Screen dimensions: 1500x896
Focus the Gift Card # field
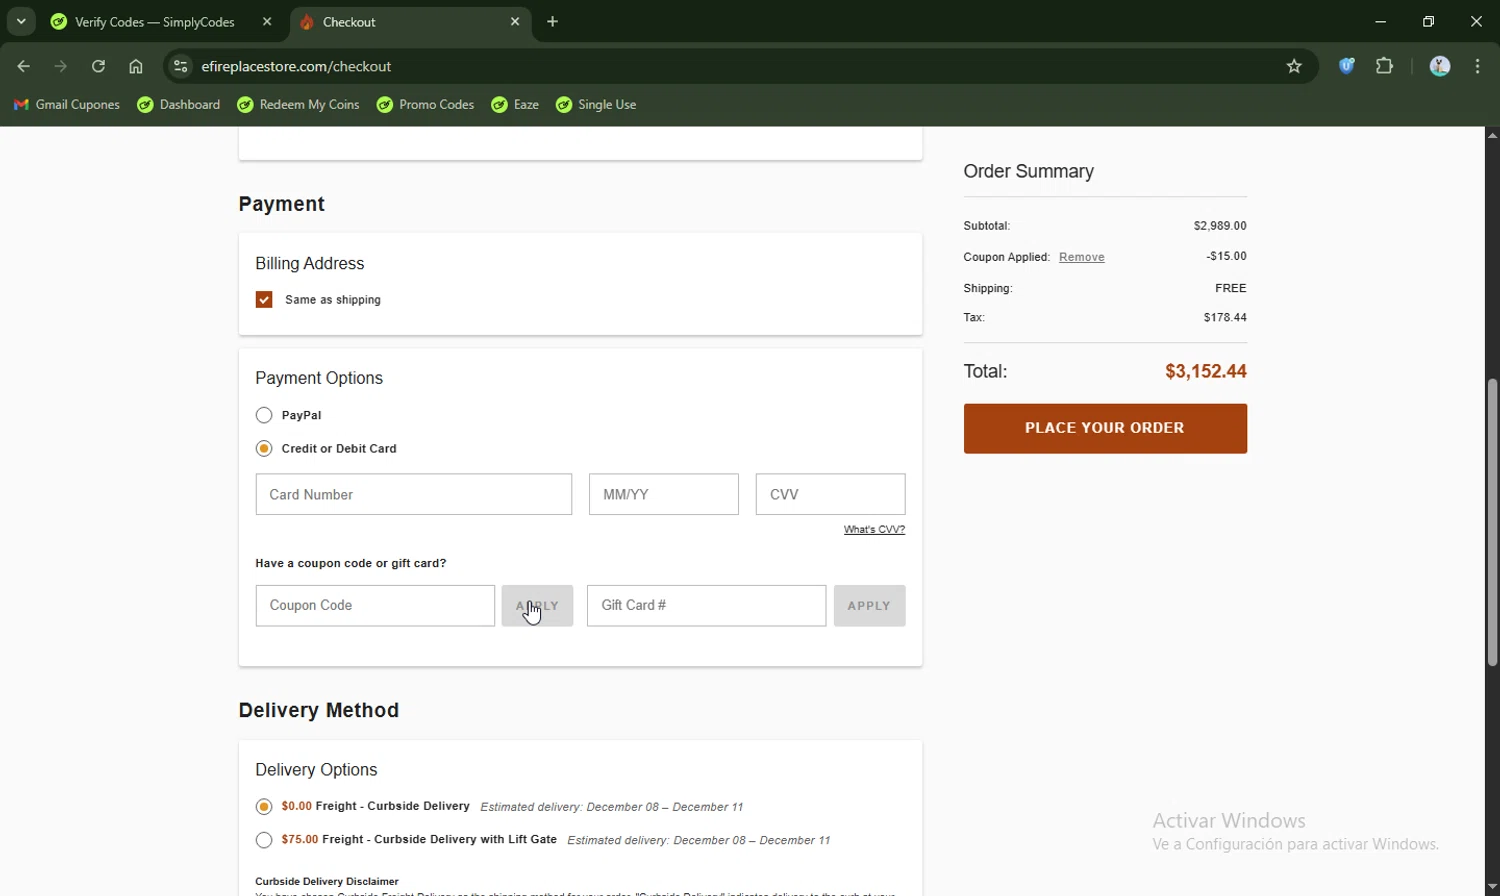coord(706,606)
